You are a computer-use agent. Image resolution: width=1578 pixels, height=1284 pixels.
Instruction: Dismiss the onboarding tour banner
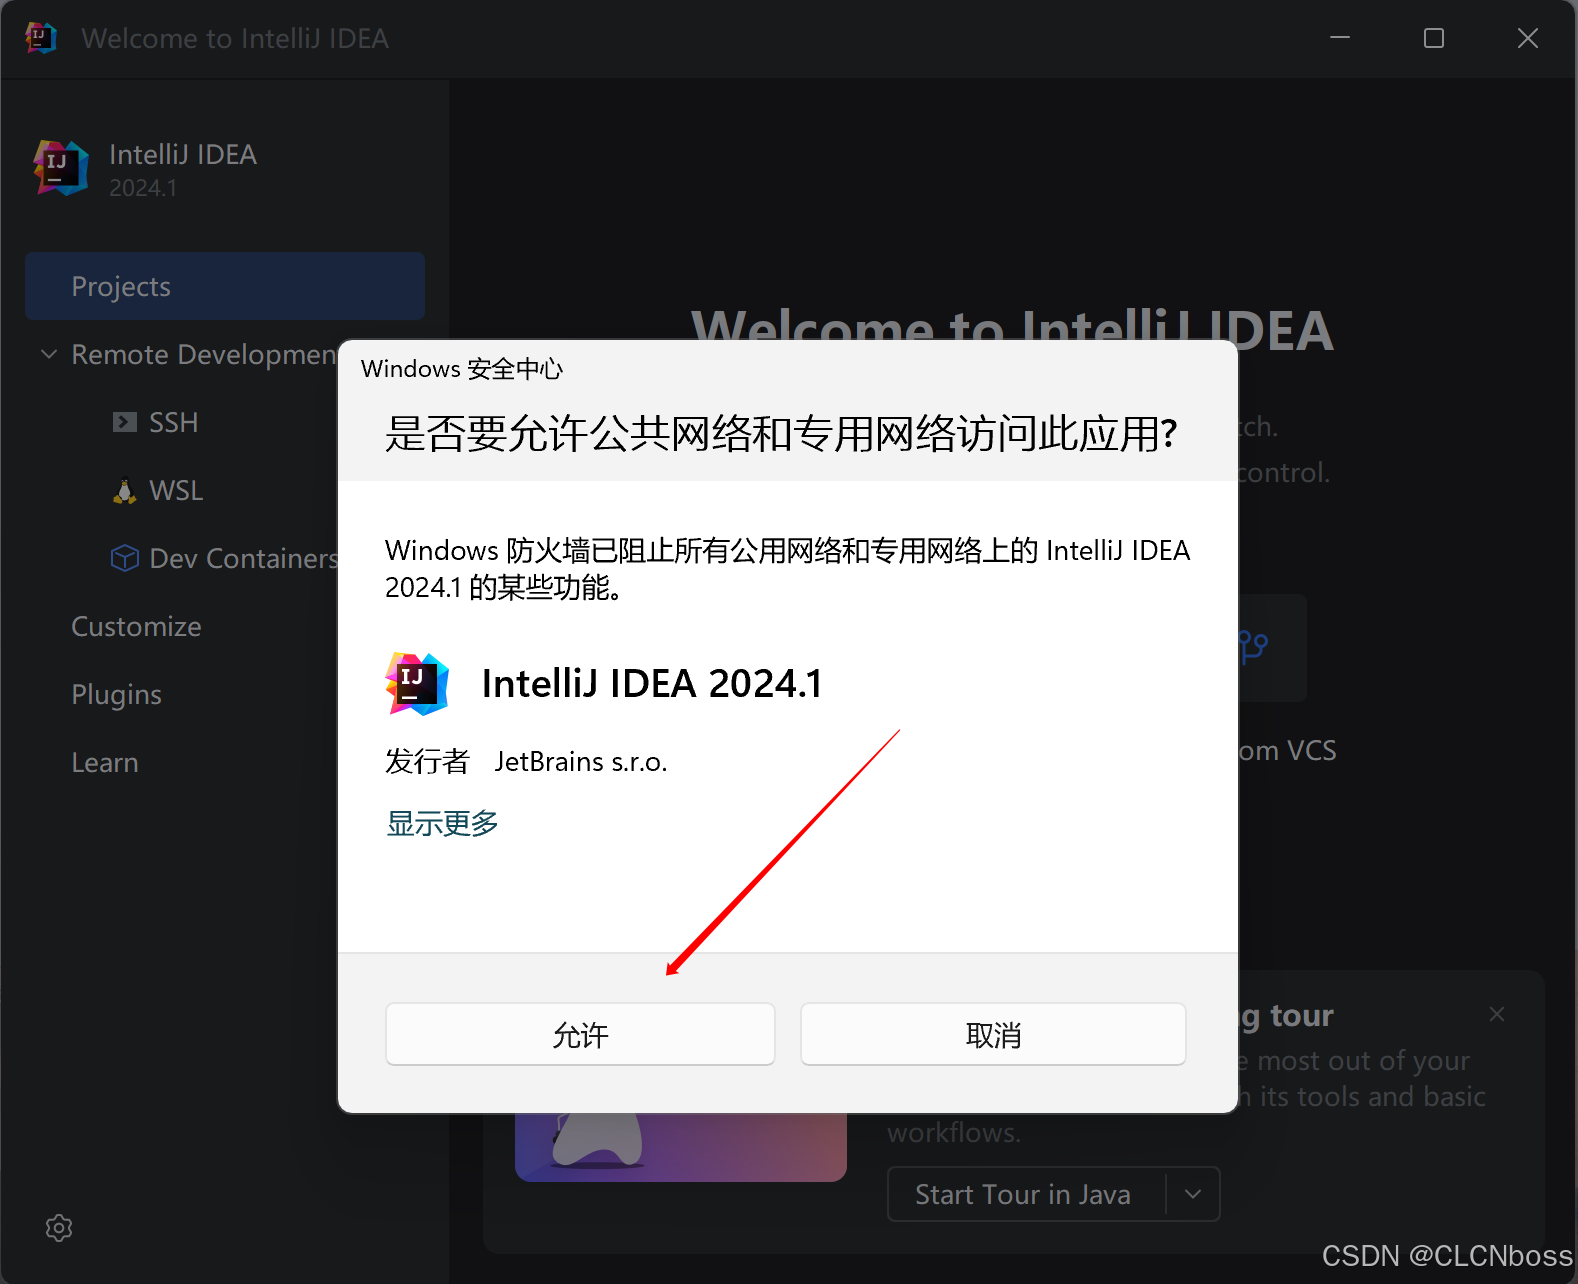tap(1497, 1014)
